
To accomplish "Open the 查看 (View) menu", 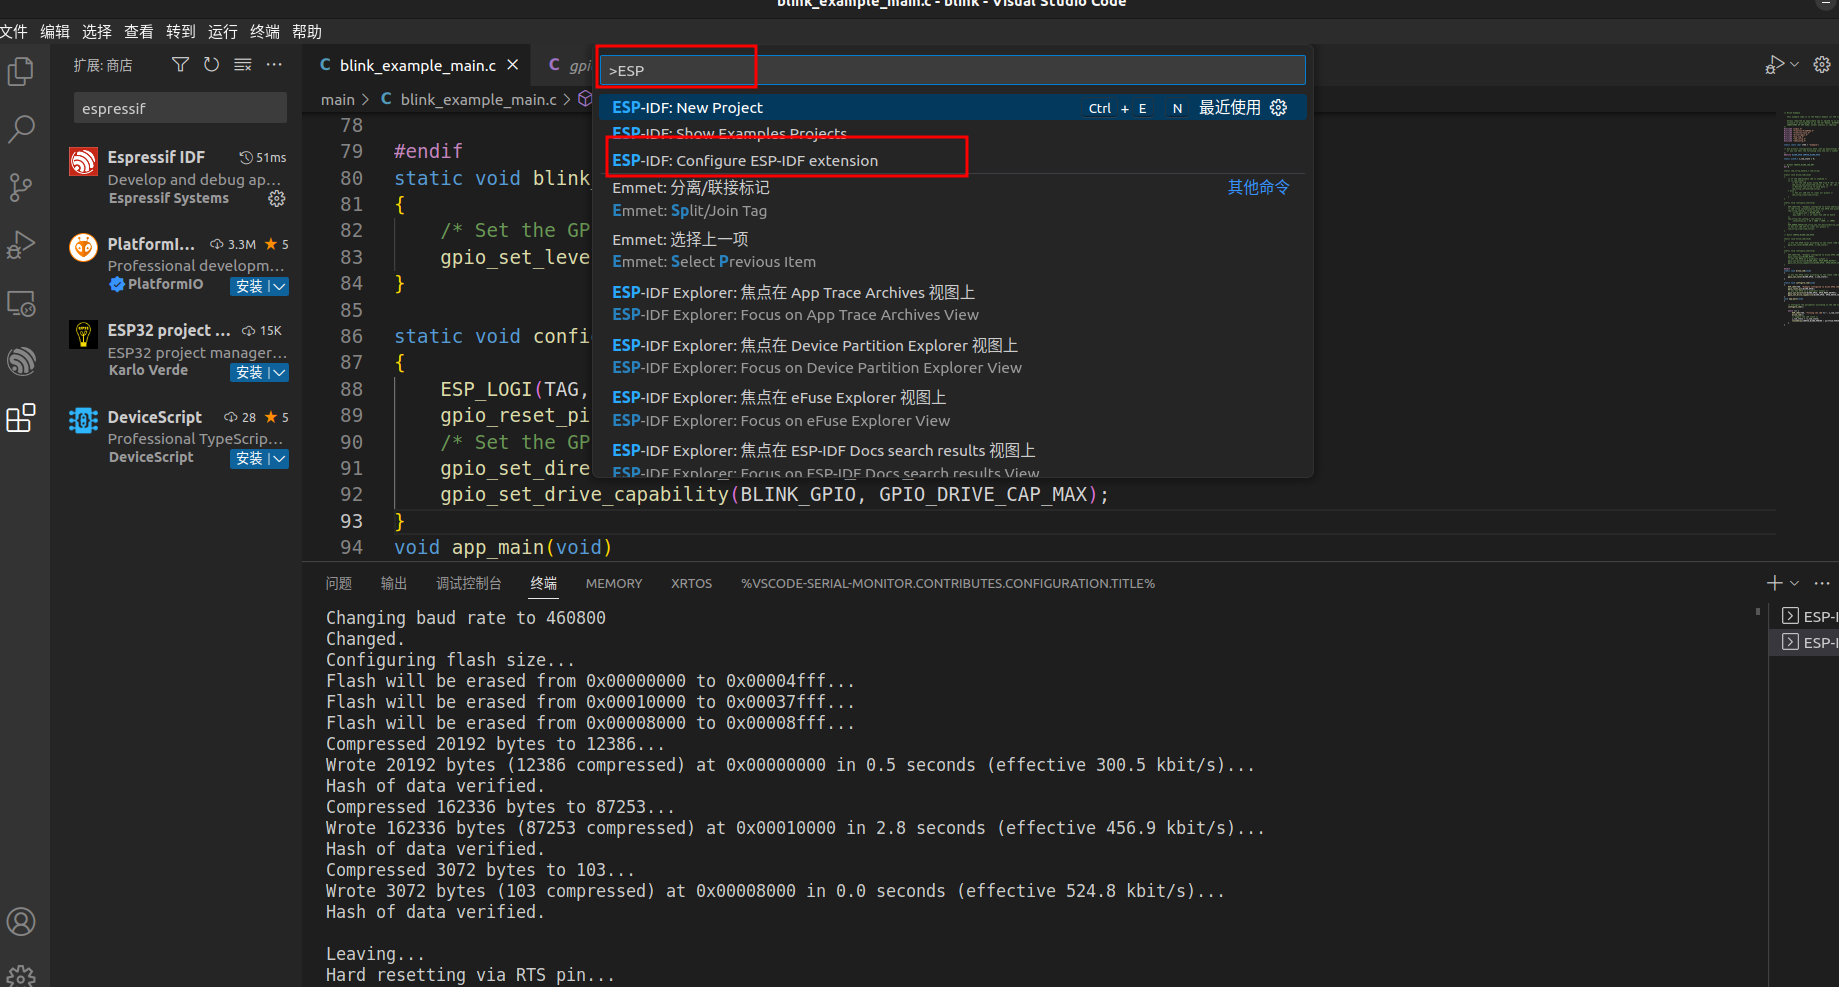I will (x=139, y=32).
